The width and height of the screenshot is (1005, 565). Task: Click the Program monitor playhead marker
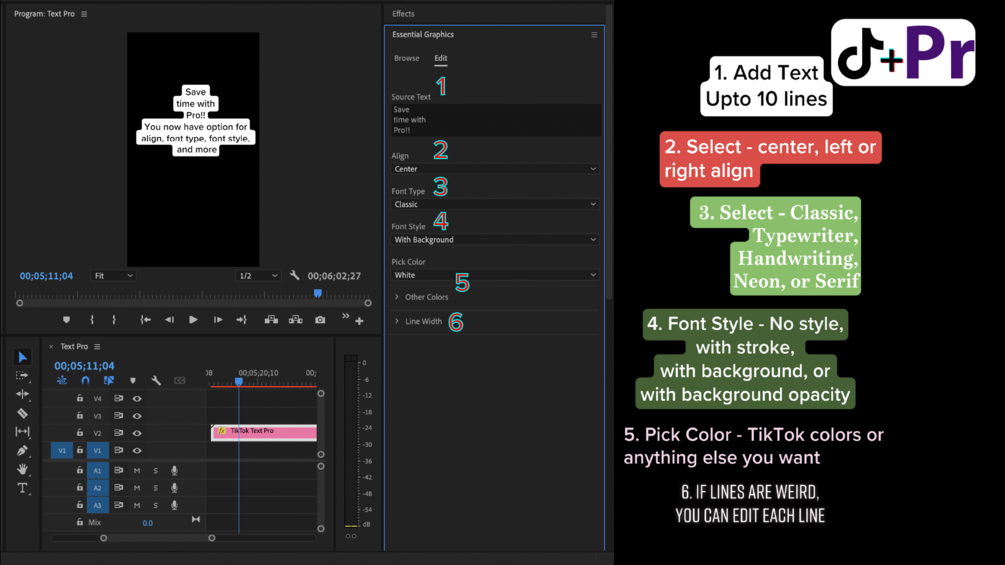[x=318, y=293]
